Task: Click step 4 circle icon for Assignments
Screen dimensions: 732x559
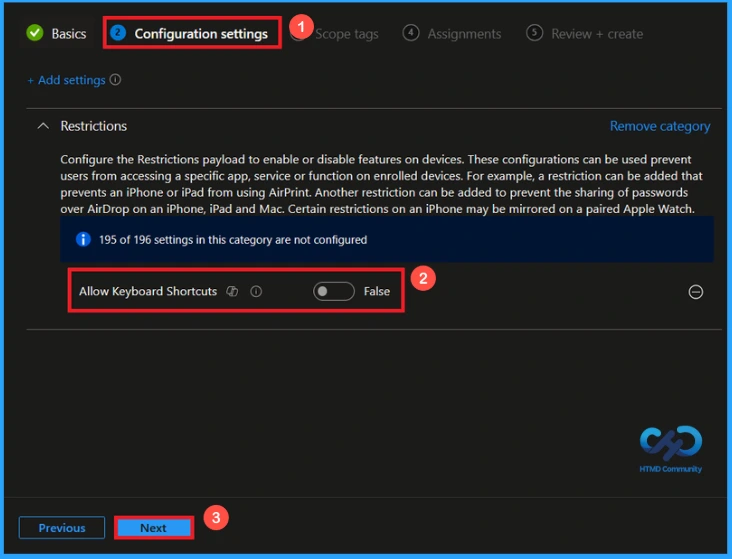Action: coord(411,33)
